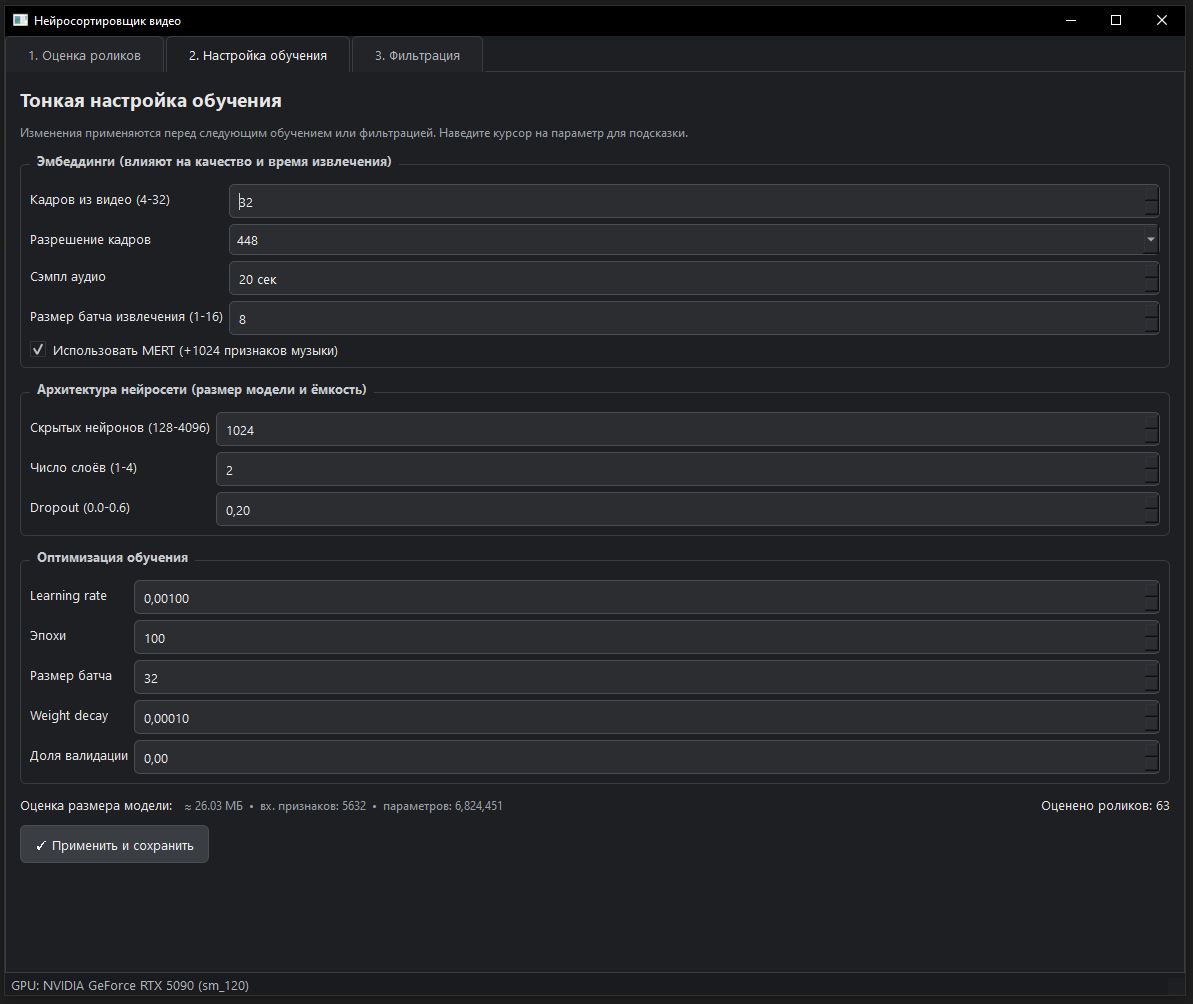Screen dimensions: 1193x1004
Task: Open the Фильтрация tab
Action: click(417, 56)
